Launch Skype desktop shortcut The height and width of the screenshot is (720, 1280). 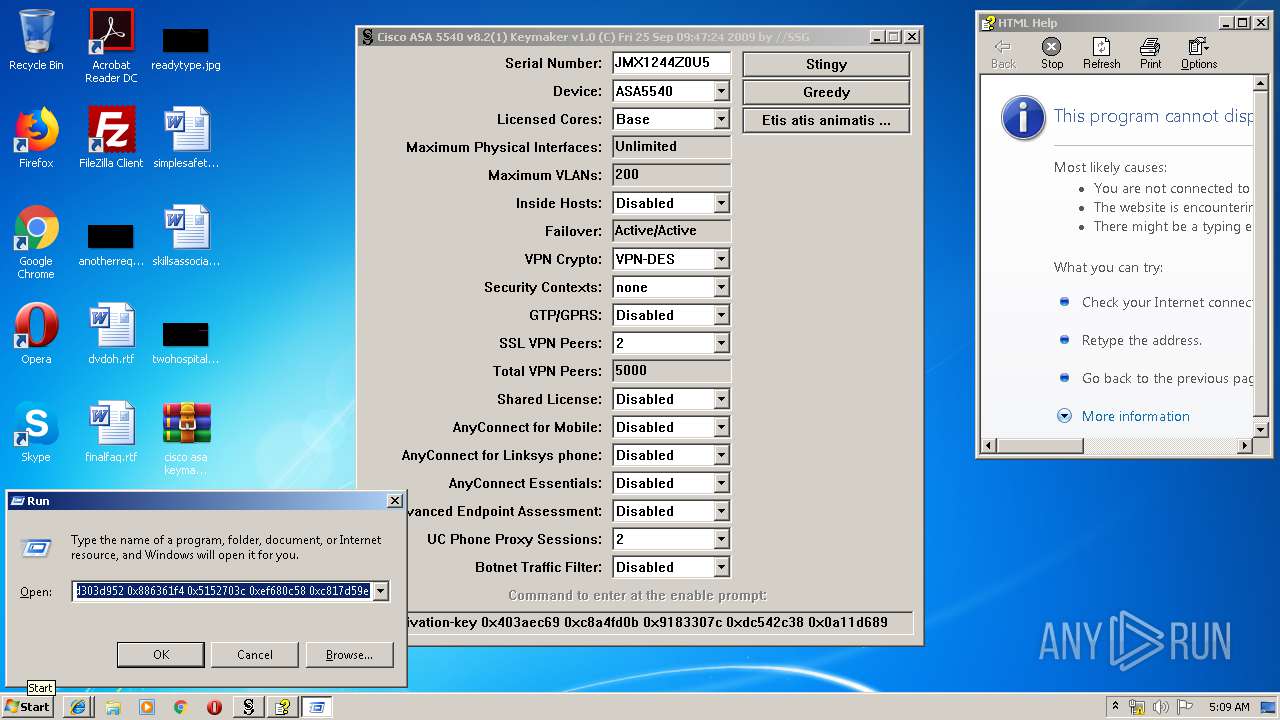coord(36,432)
